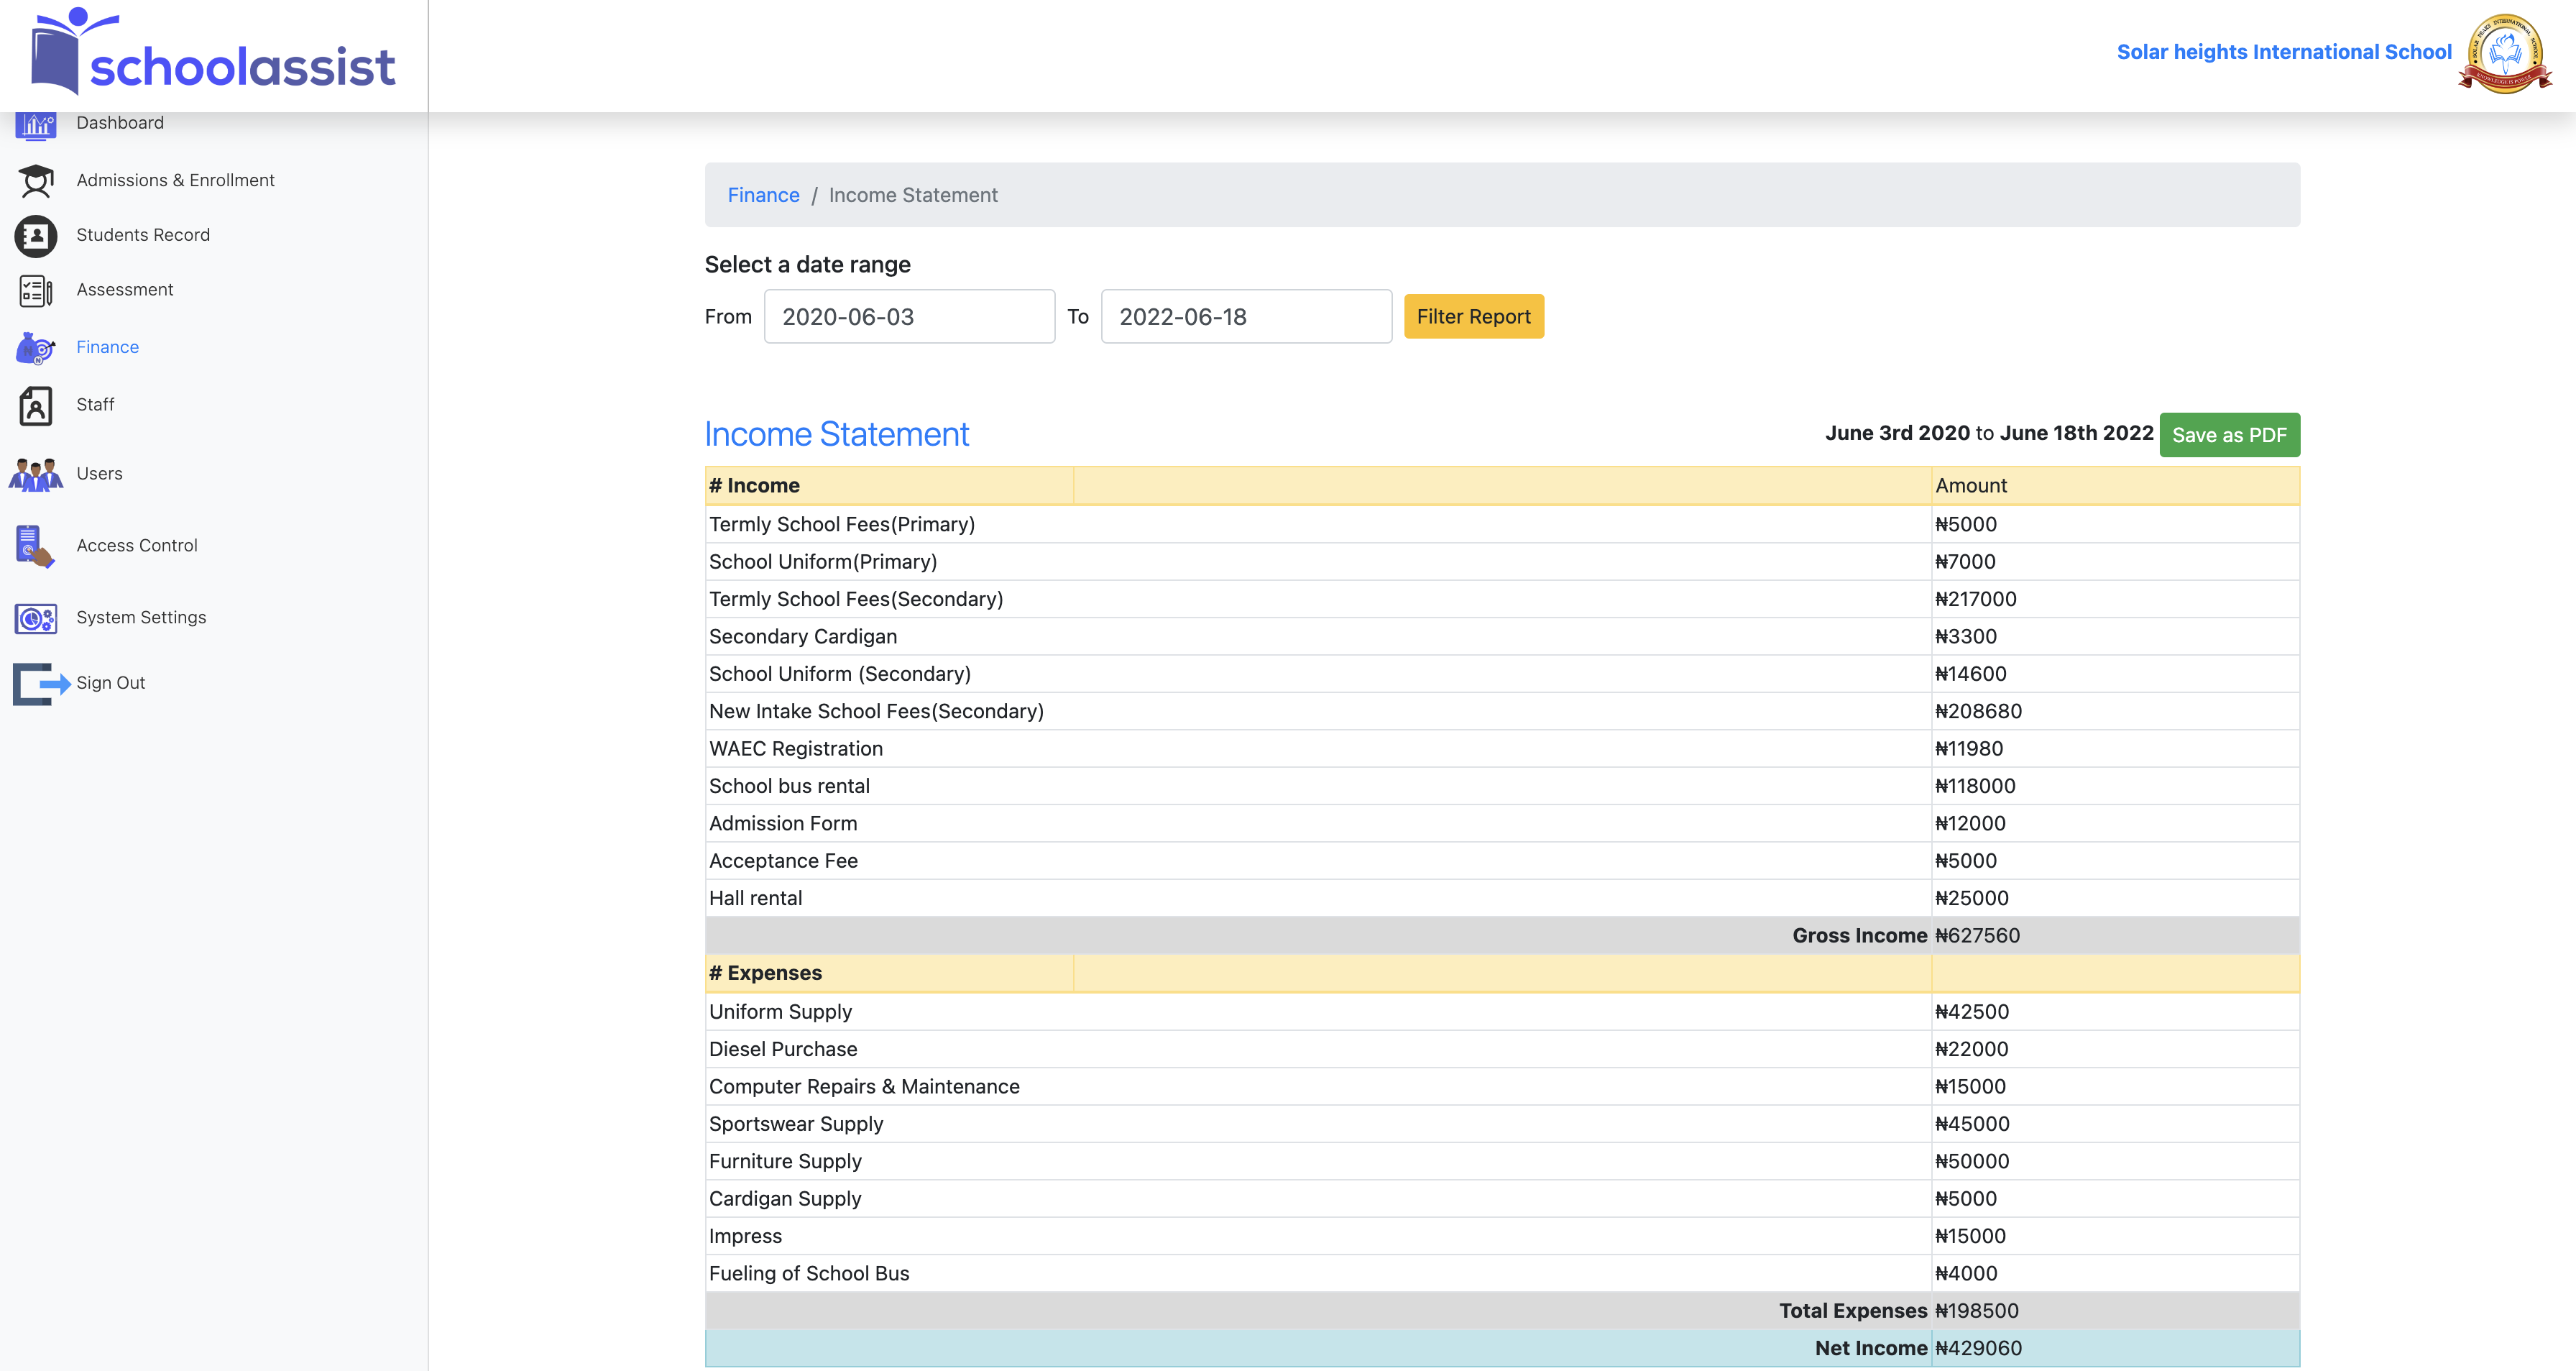Open the From date field
The image size is (2576, 1371).
[909, 316]
